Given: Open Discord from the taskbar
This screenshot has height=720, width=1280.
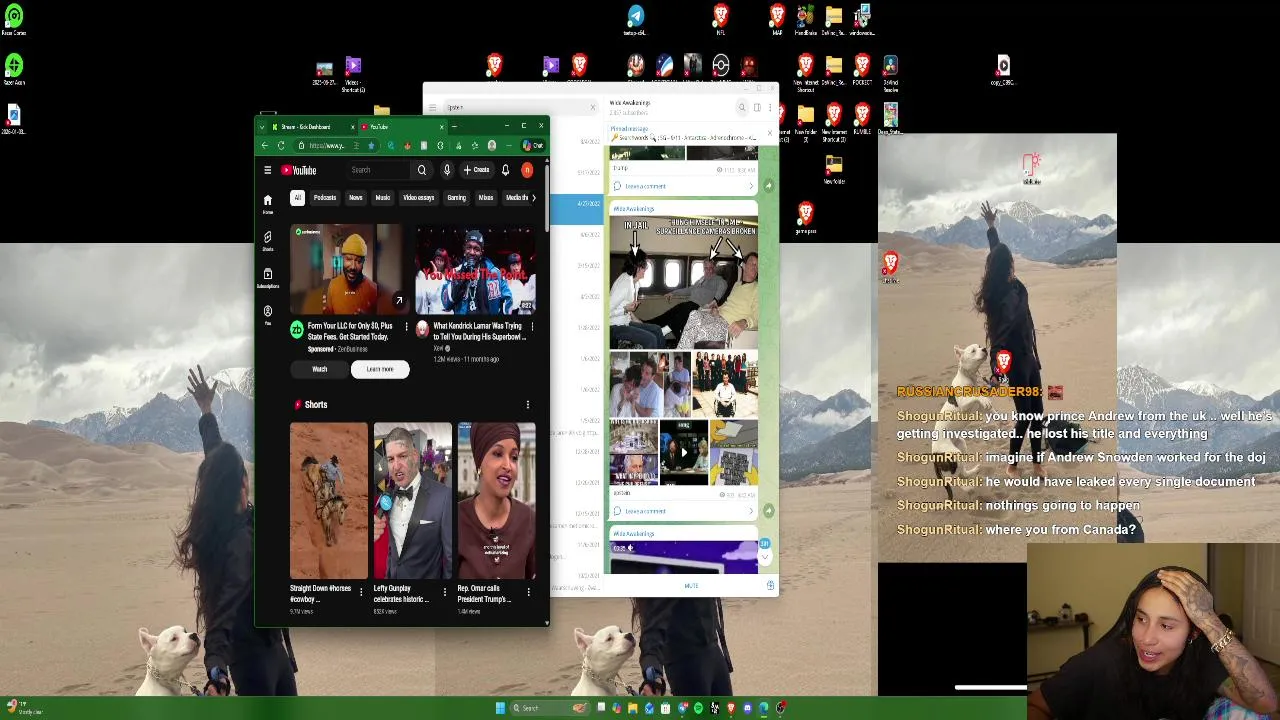Looking at the screenshot, I should (747, 708).
